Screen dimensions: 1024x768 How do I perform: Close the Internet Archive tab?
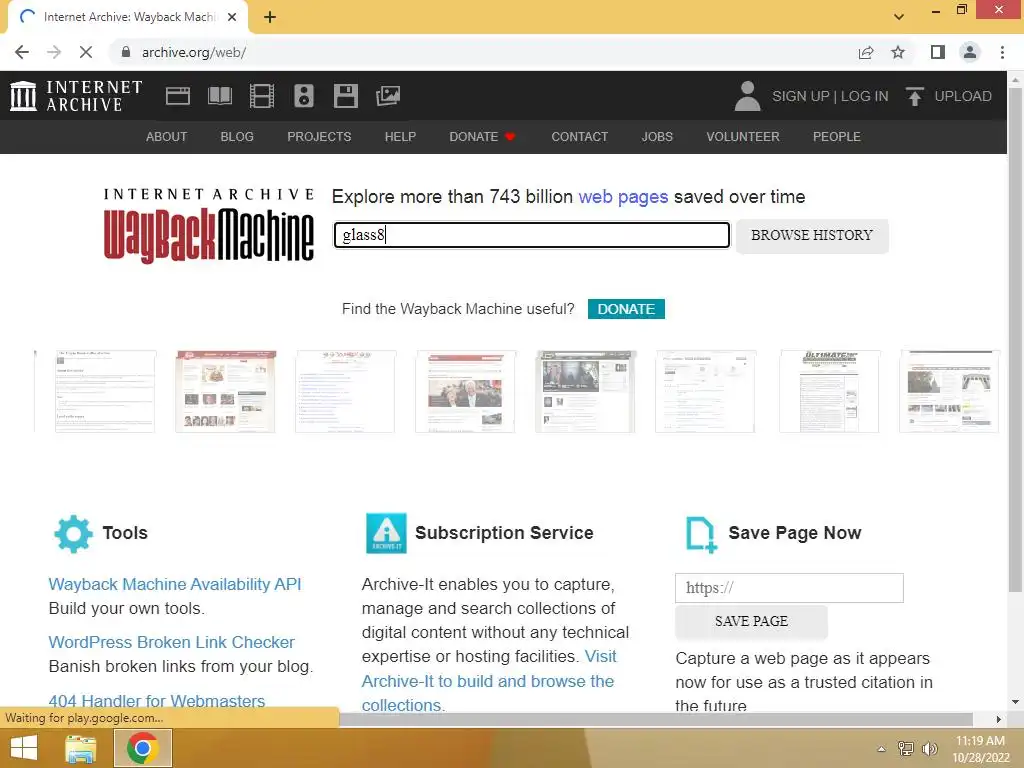(232, 17)
